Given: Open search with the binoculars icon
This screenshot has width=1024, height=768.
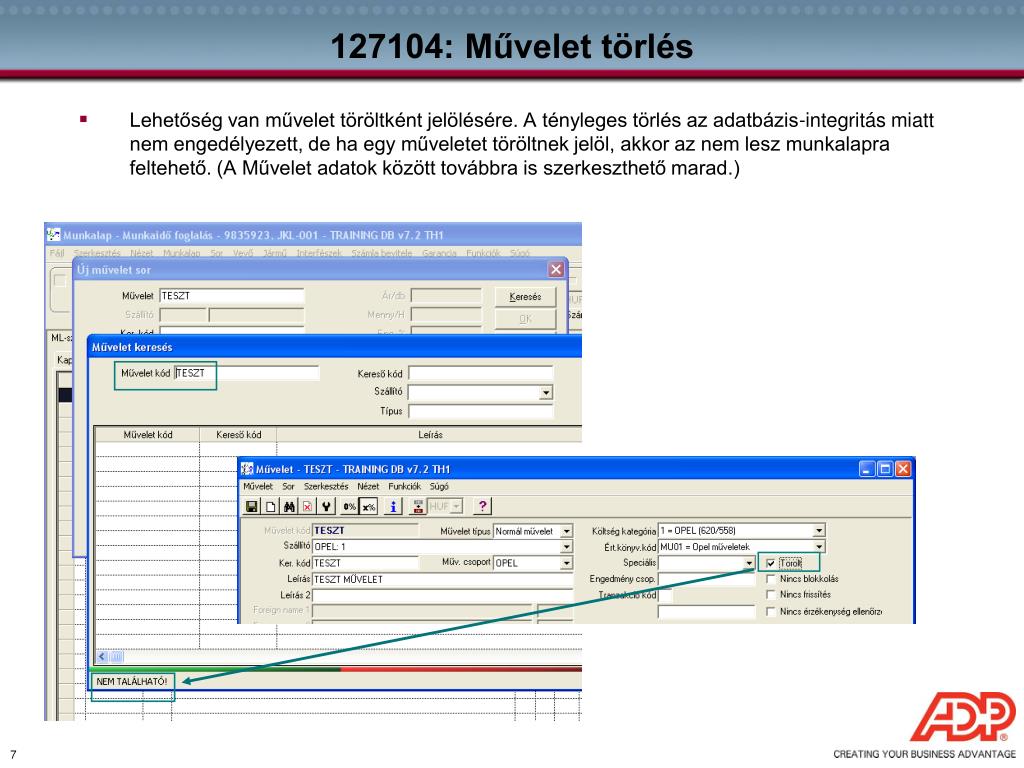Looking at the screenshot, I should (289, 506).
